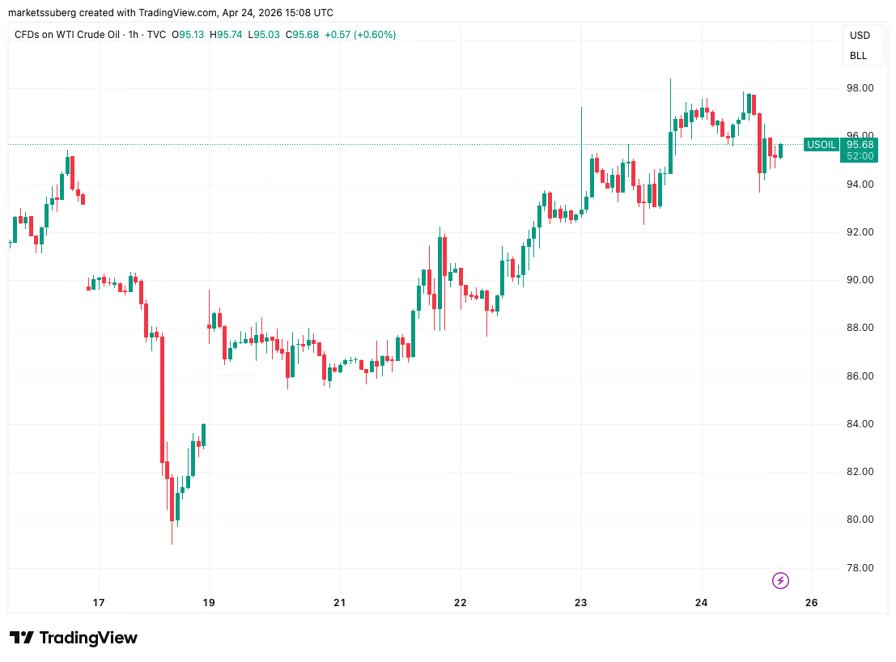Screen dimensions: 896x662
Task: Click the 52:00 countdown timer label
Action: coord(860,156)
